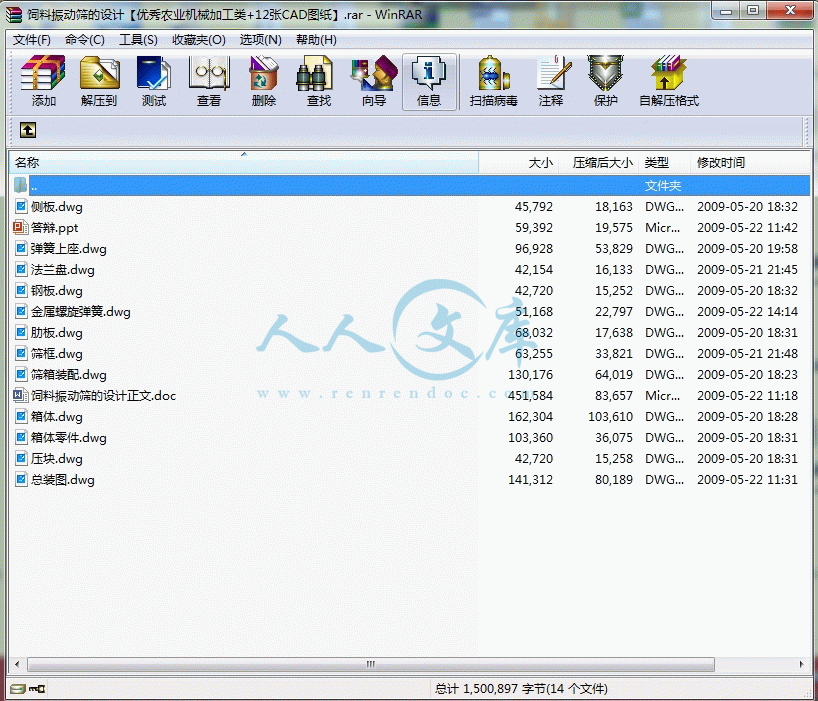Maximize the WinRAR window
818x701 pixels.
pos(753,10)
